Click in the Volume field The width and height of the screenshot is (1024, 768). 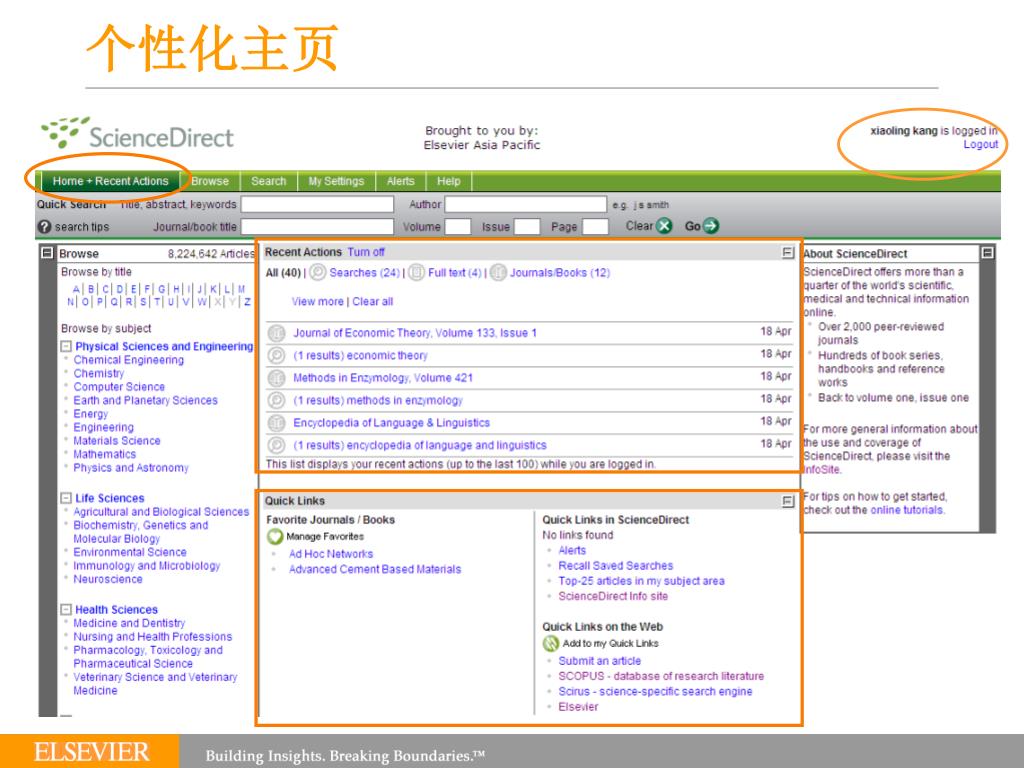(458, 227)
